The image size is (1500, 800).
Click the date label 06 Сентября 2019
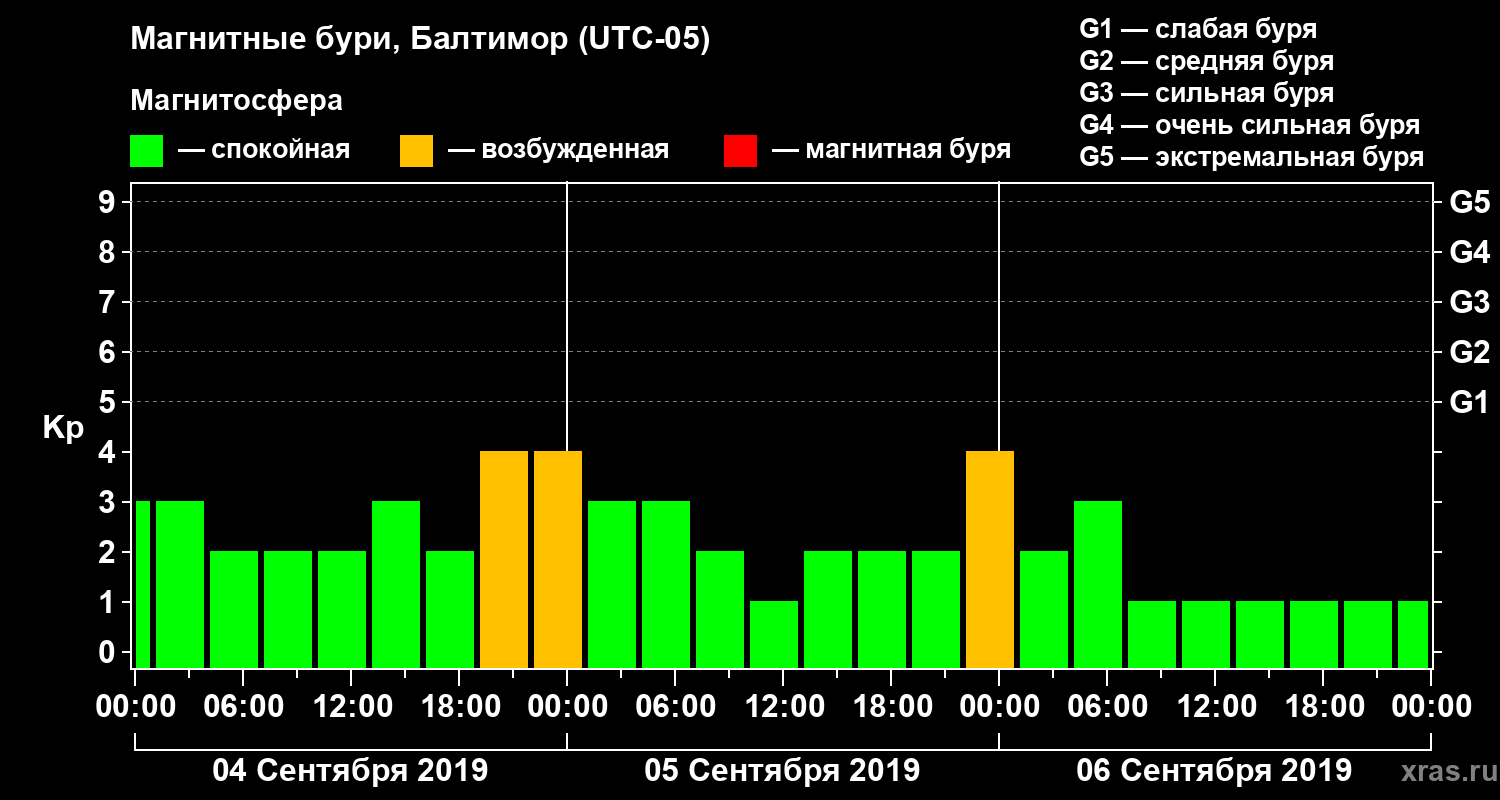[x=1214, y=771]
